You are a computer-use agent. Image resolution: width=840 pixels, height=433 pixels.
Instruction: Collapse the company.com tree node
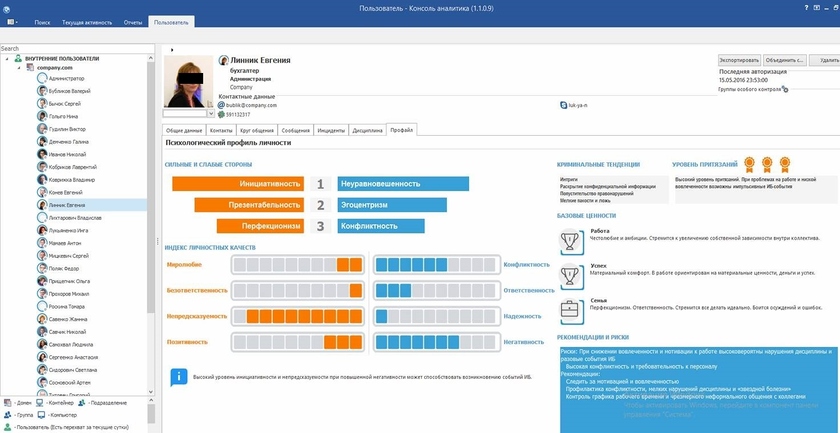pyautogui.click(x=17, y=68)
